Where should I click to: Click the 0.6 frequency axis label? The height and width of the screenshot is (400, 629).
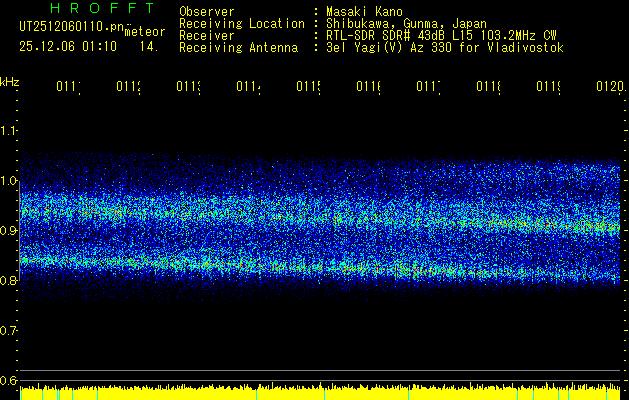(9, 381)
